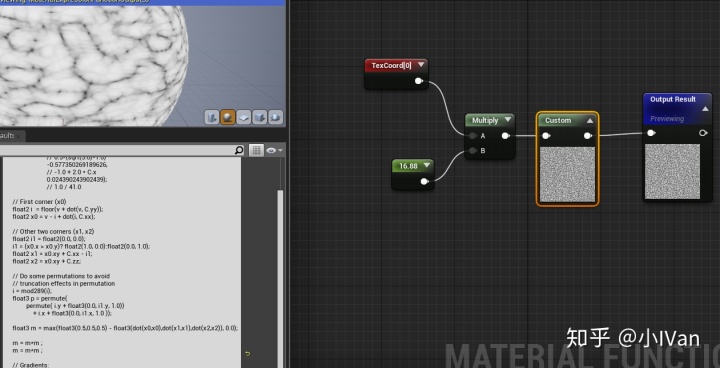Click Custom node input pin
The image size is (720, 368).
(x=546, y=136)
